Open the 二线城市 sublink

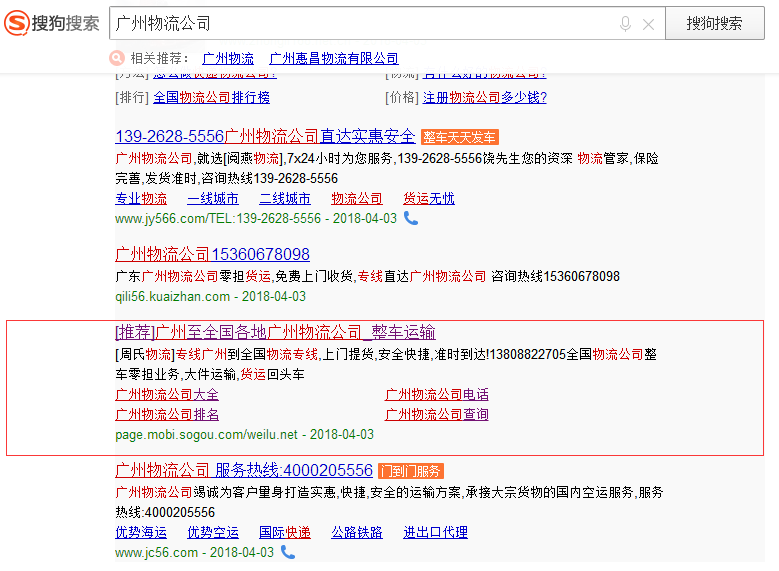click(285, 199)
